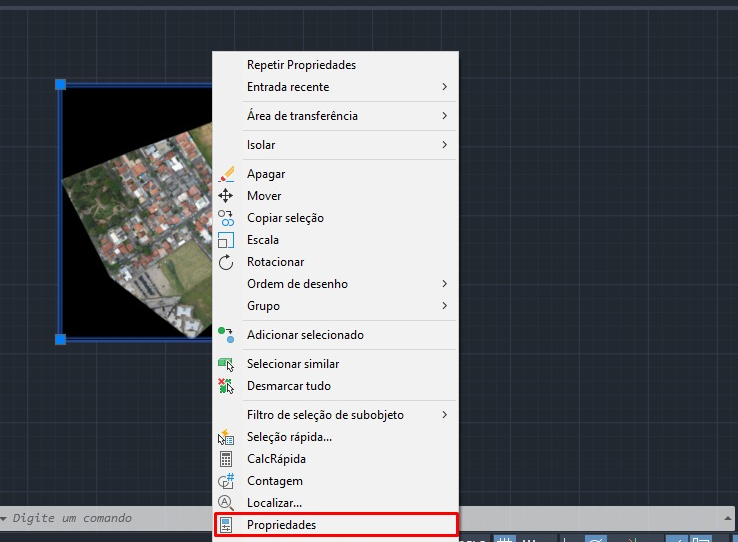This screenshot has width=738, height=542.
Task: Choose Repetir Propriedades
Action: pos(336,65)
